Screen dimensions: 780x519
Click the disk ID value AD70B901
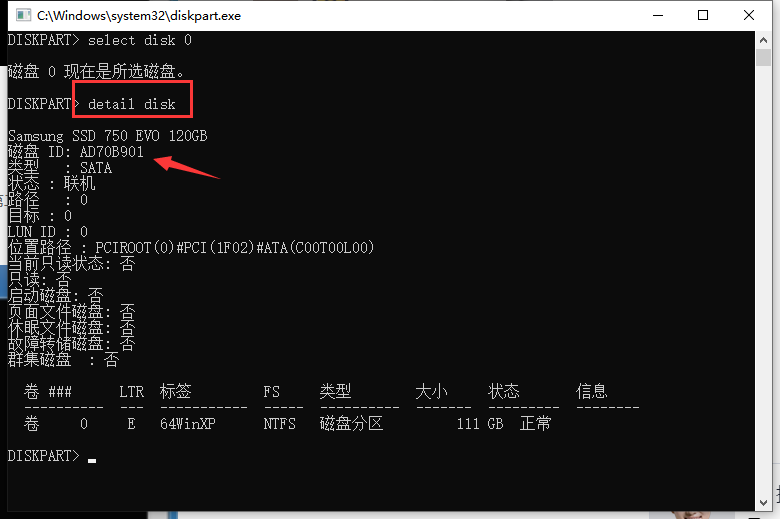pos(111,152)
